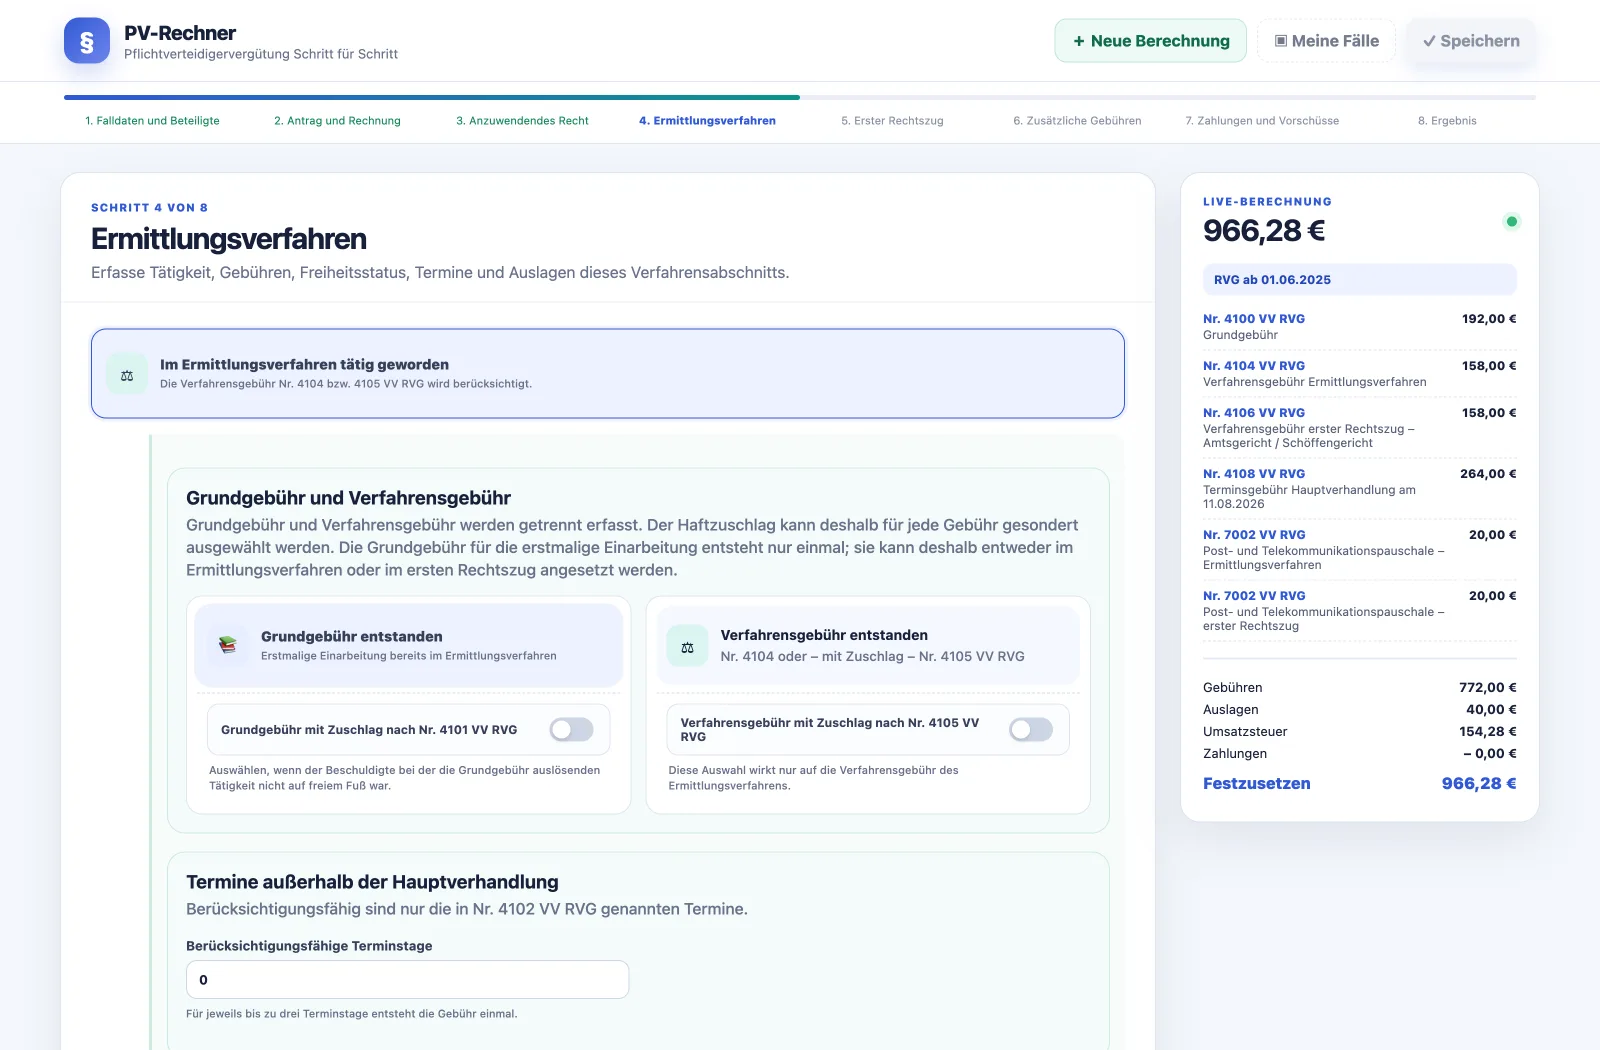Viewport: 1600px width, 1050px height.
Task: Go to step 8 Ergebnis
Action: pos(1447,121)
